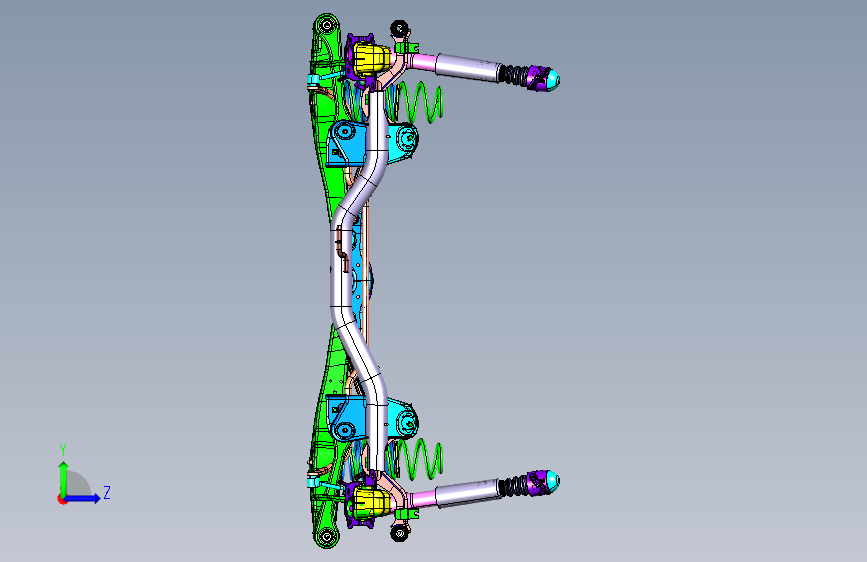This screenshot has width=867, height=562.
Task: Select the upper black stabilizer link end
Action: tap(399, 28)
